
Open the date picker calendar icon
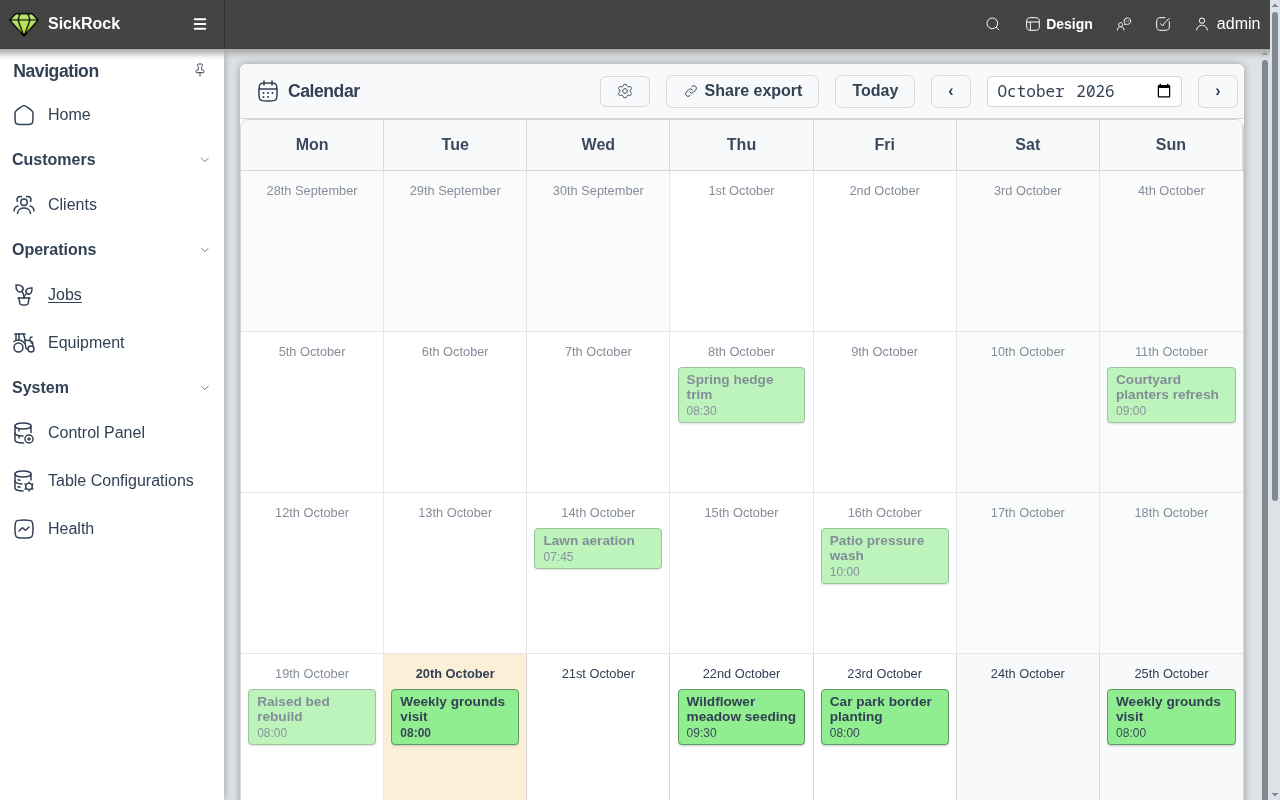click(1164, 91)
